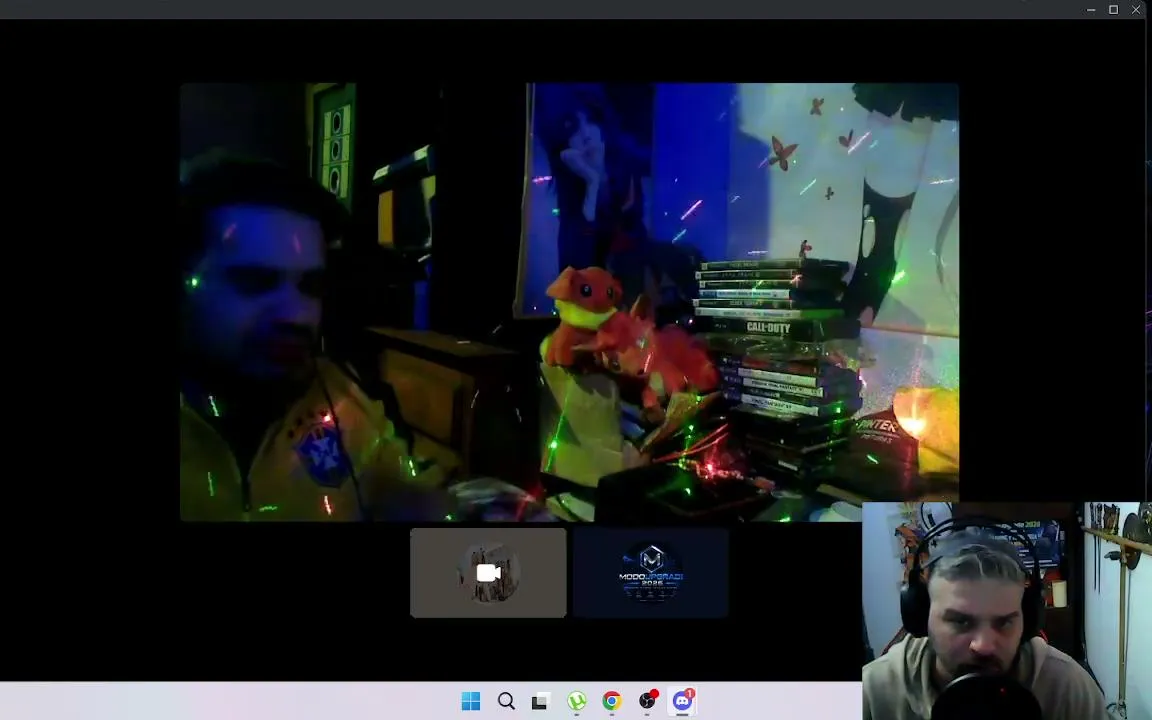Switch to OBS Studio in the taskbar
Screen dimensions: 1152x720
coord(647,701)
